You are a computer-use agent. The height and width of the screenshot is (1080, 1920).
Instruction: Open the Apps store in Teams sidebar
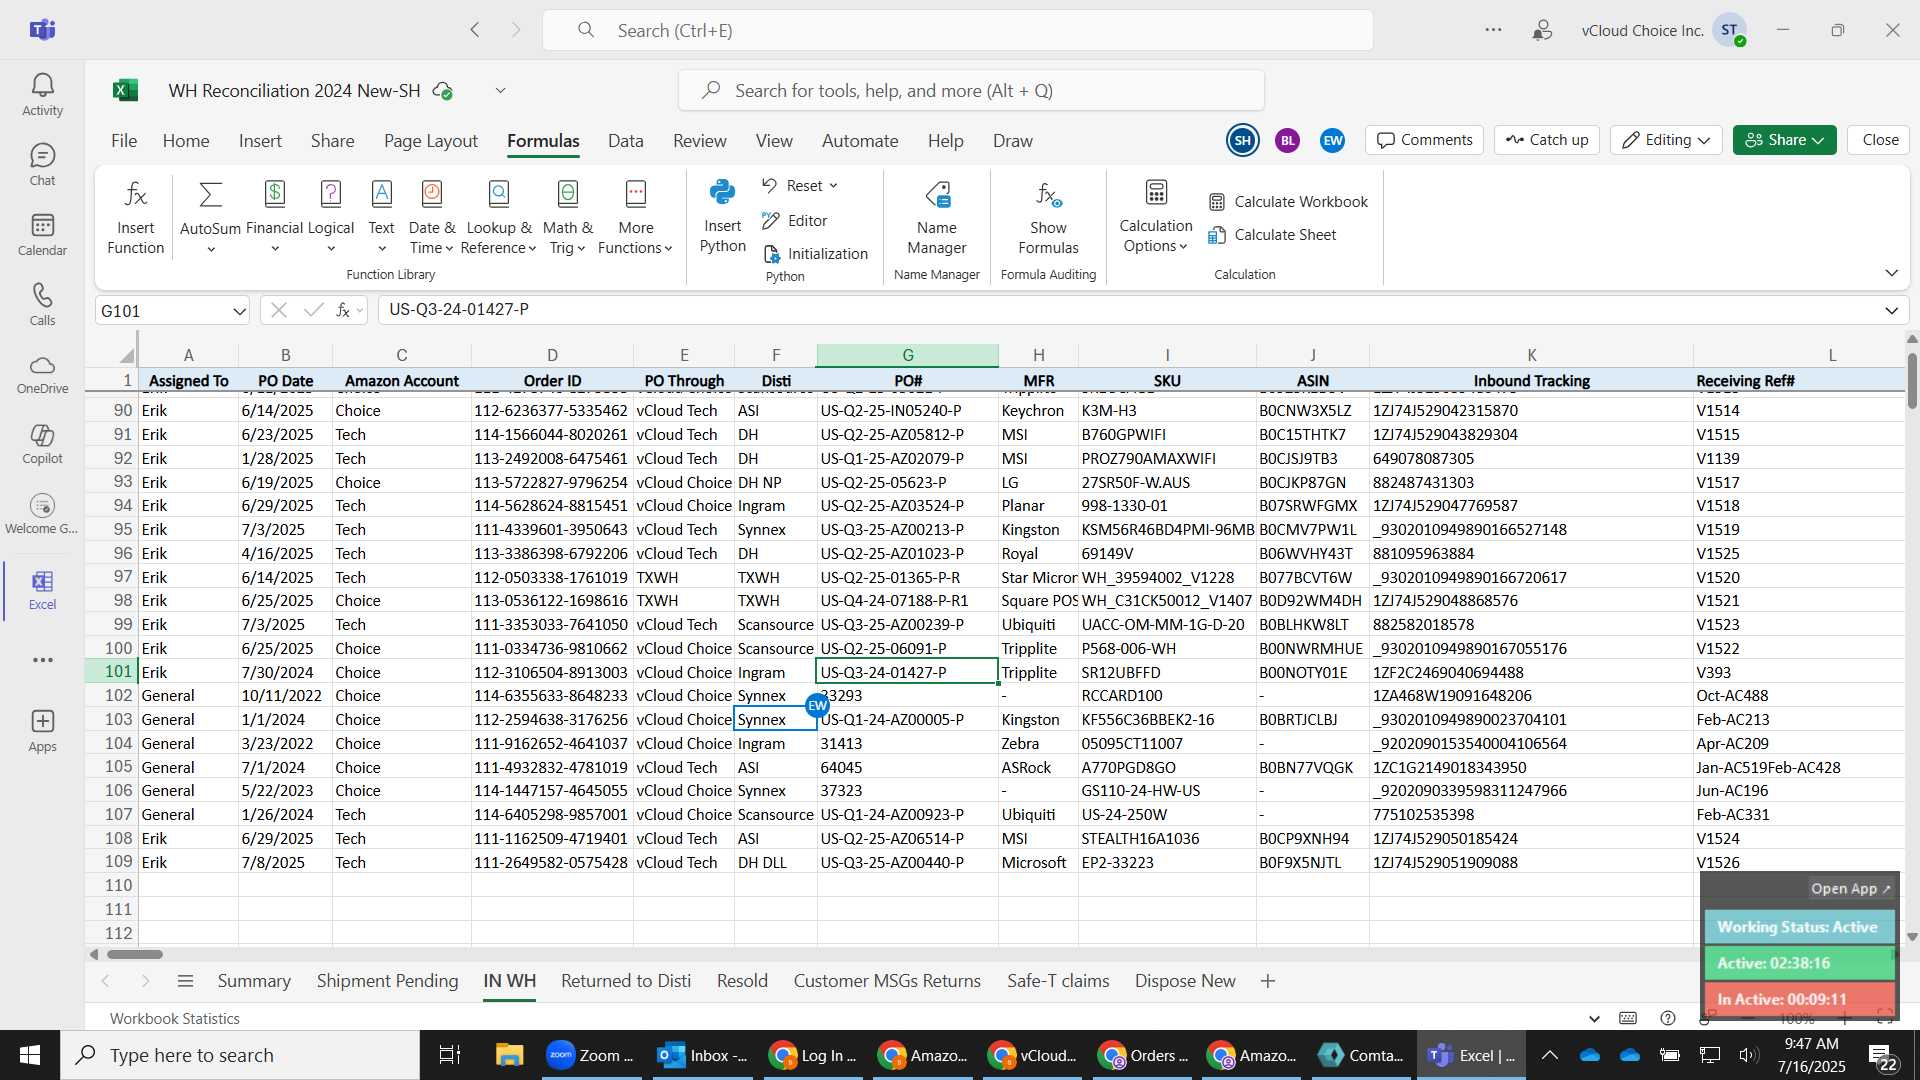tap(42, 731)
